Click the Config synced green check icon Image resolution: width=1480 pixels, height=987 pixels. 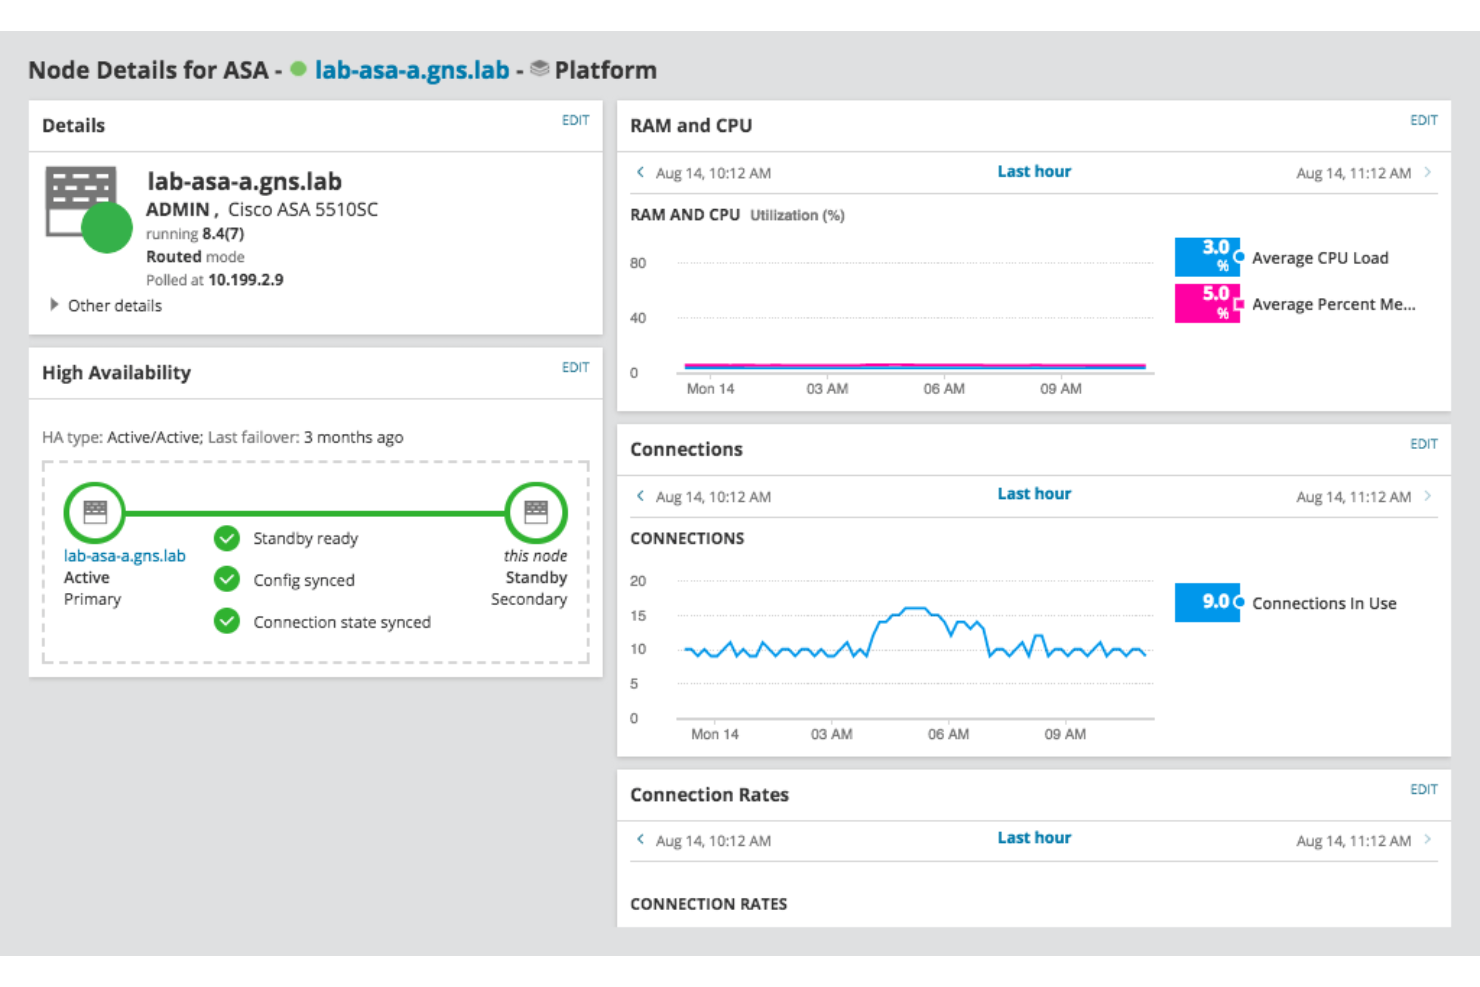(227, 580)
